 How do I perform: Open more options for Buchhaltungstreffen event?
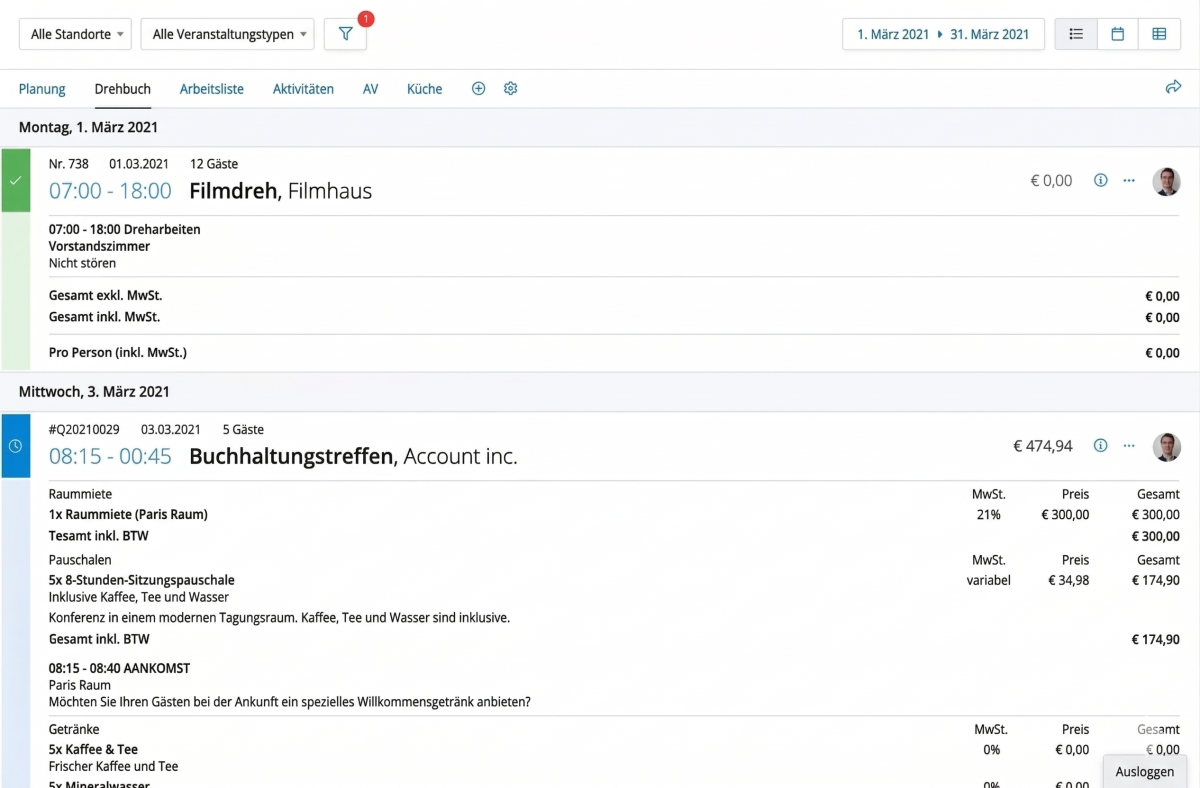1129,446
